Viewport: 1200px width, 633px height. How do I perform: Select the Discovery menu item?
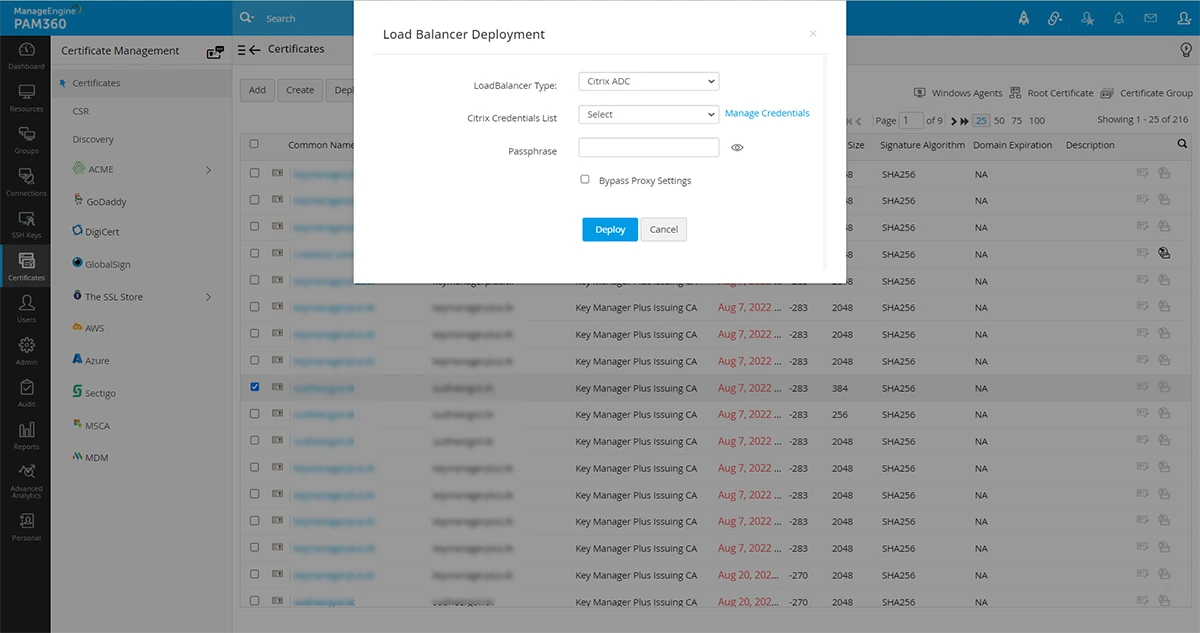coord(93,139)
